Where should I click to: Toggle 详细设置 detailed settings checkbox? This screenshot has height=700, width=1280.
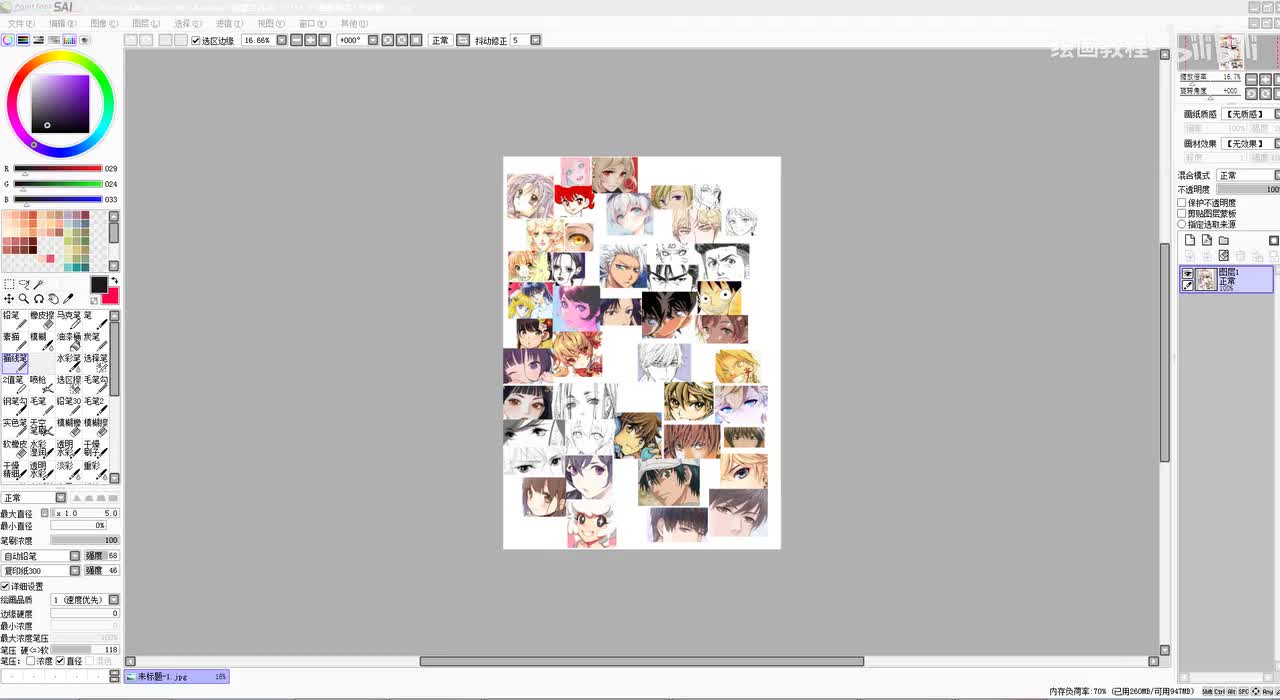[5, 586]
